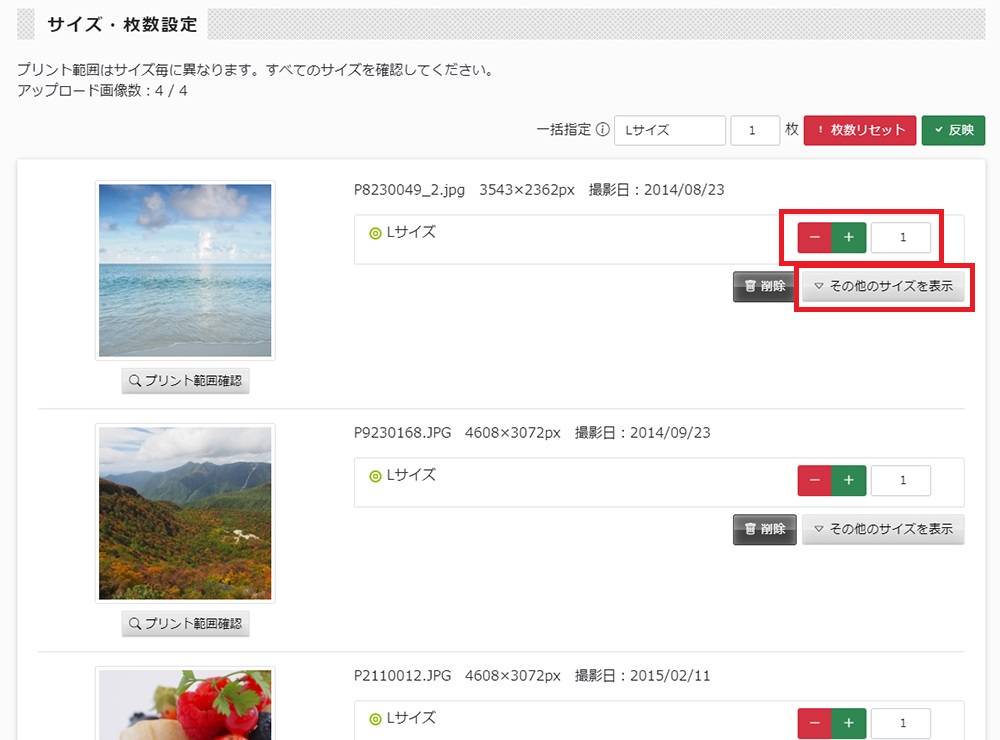
Task: Click the red 枚数リセット button
Action: [x=860, y=130]
